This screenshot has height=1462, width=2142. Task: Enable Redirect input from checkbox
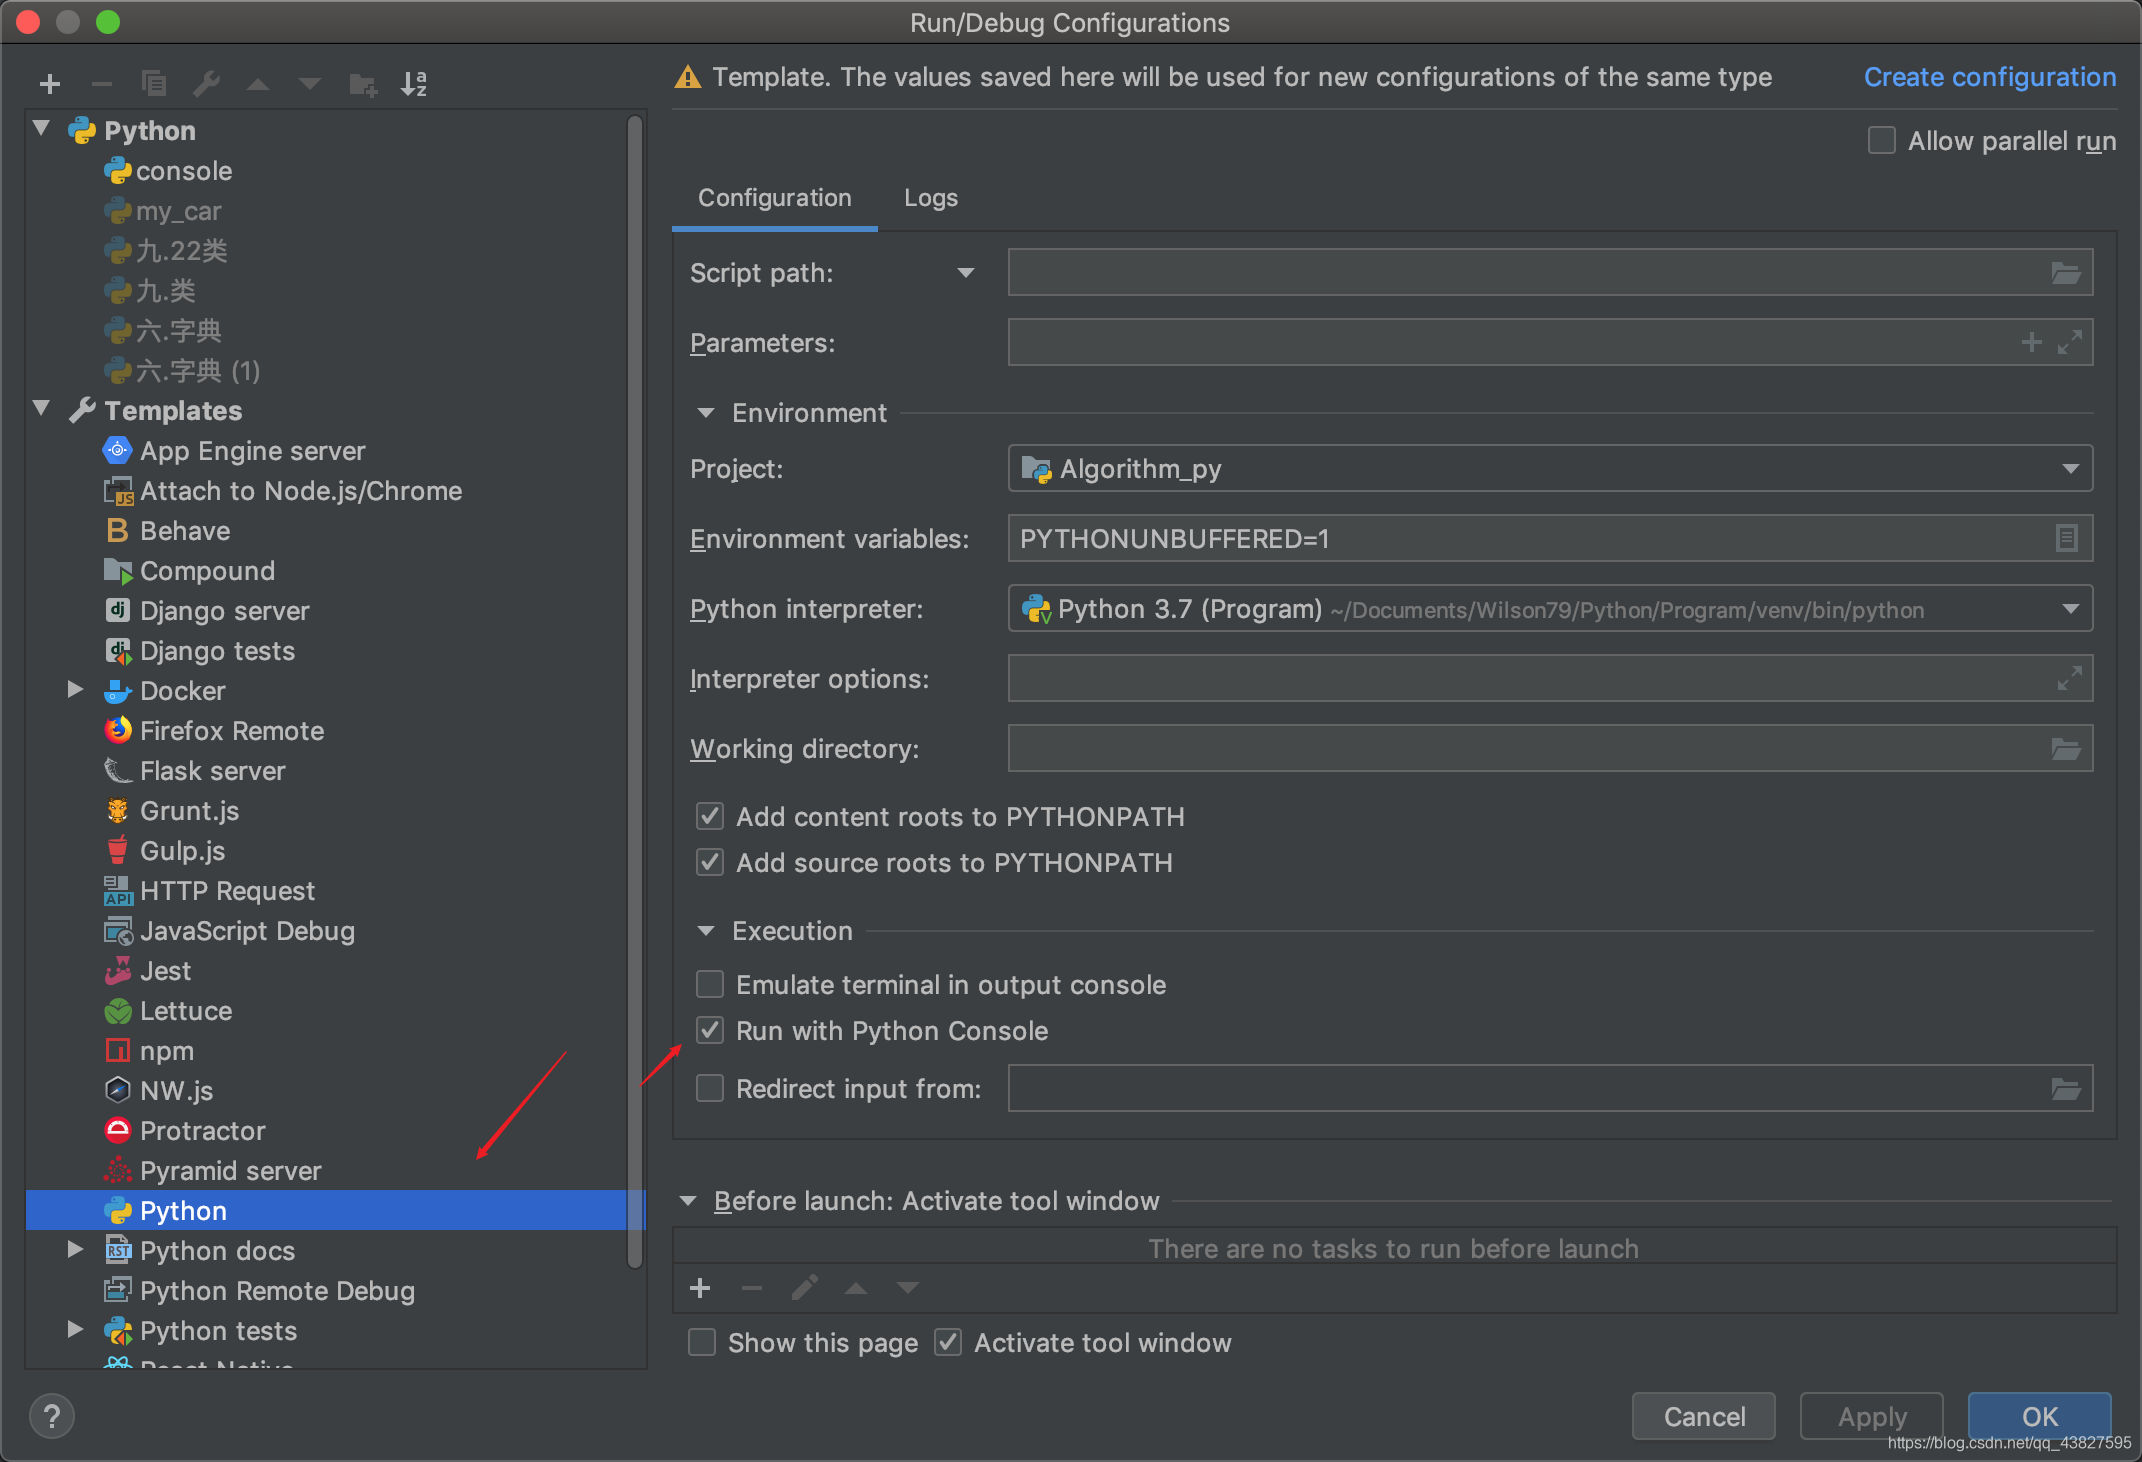[x=710, y=1089]
